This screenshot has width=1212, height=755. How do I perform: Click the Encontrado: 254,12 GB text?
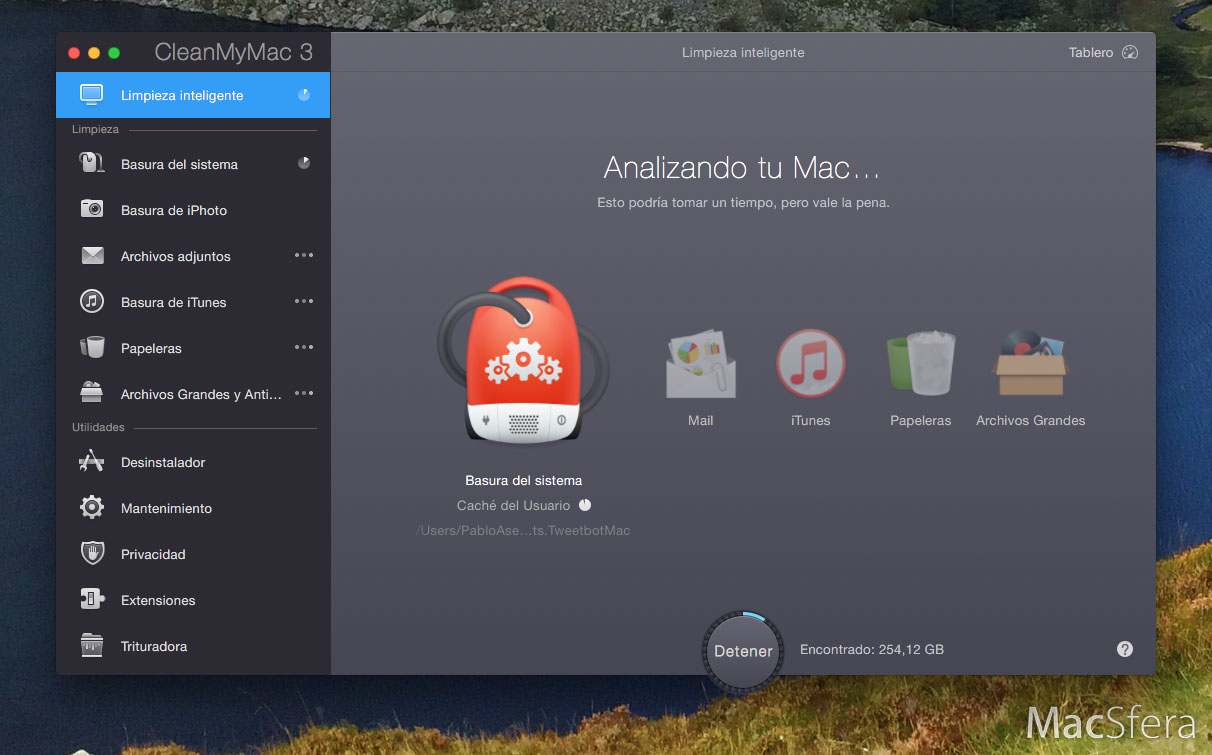tap(872, 650)
